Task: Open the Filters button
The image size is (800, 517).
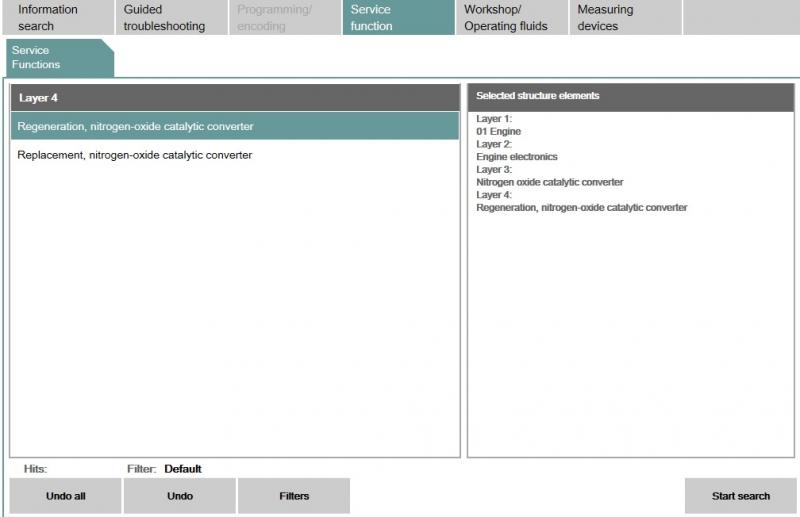Action: (294, 496)
